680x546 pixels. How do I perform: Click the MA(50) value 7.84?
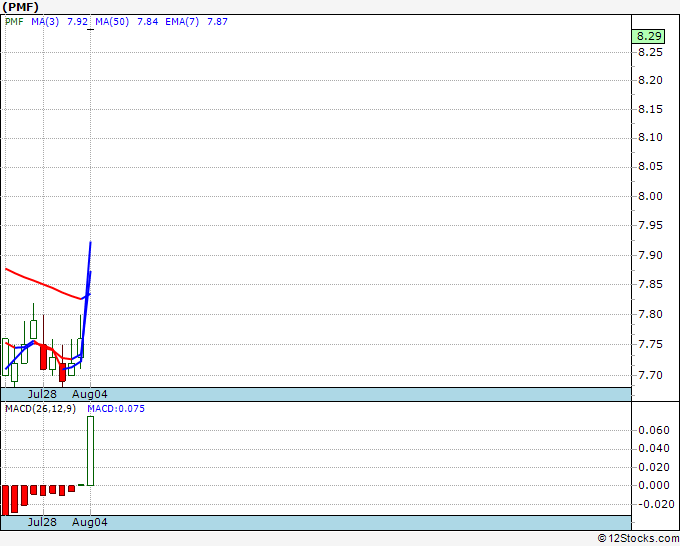click(x=147, y=21)
